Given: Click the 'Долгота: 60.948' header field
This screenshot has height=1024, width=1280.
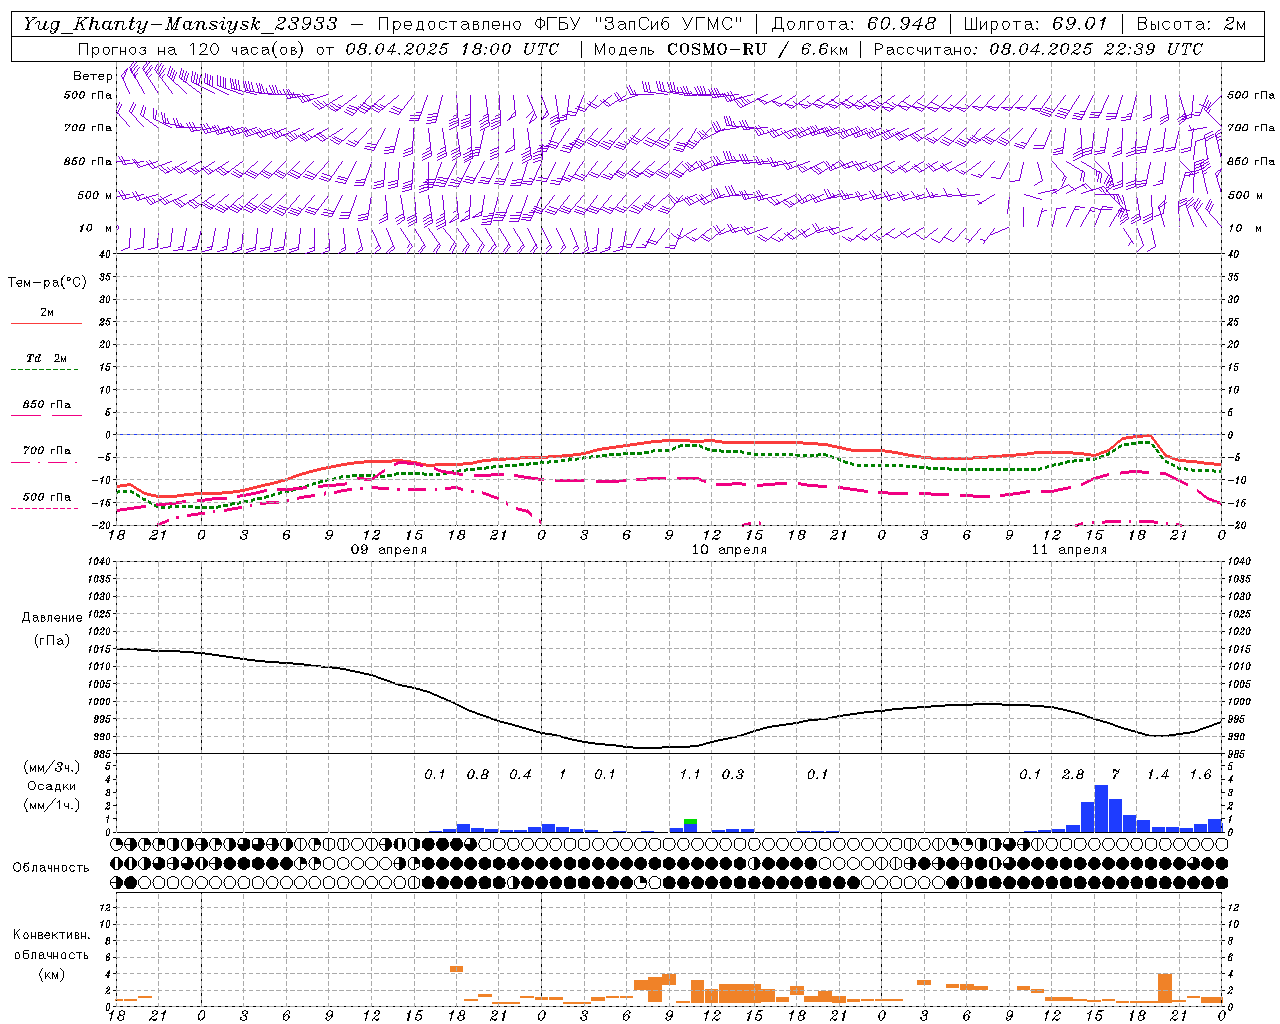Looking at the screenshot, I should click(854, 24).
